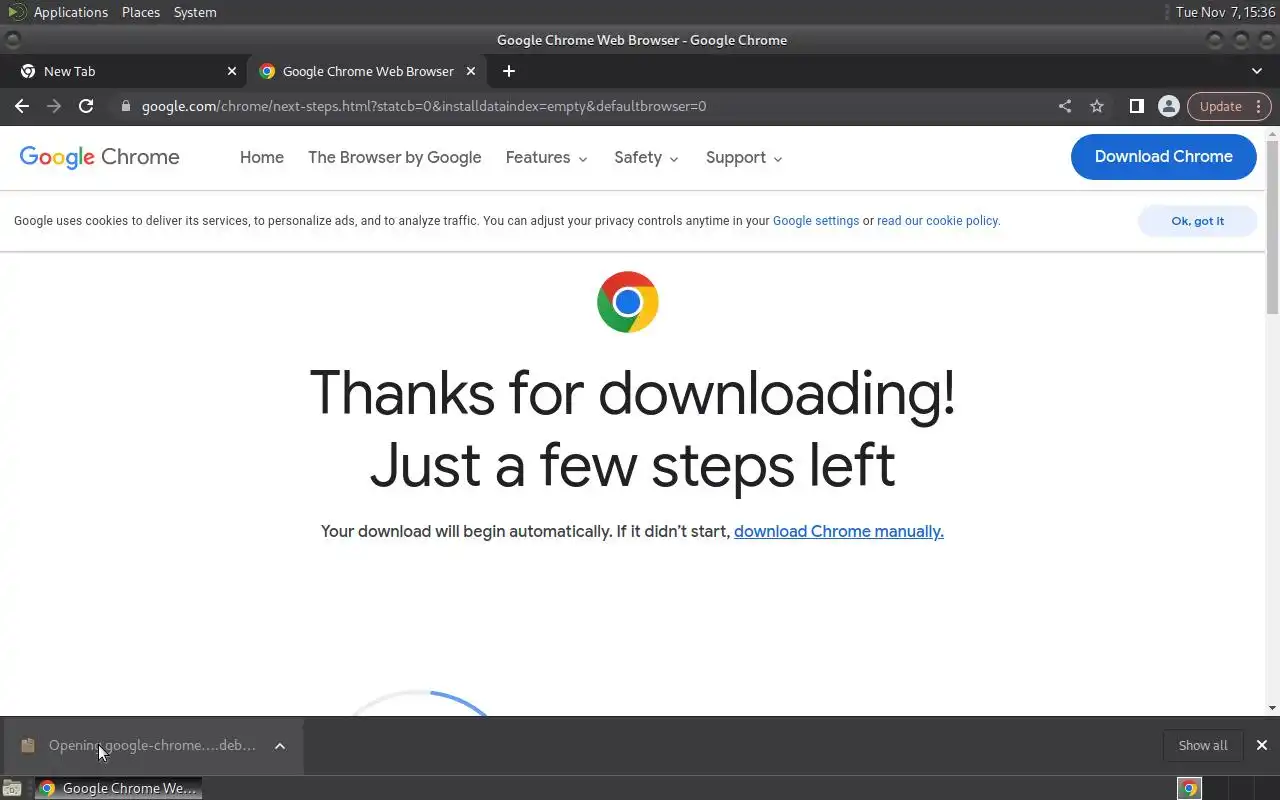Share this page using the share icon
This screenshot has width=1280, height=800.
[1065, 106]
